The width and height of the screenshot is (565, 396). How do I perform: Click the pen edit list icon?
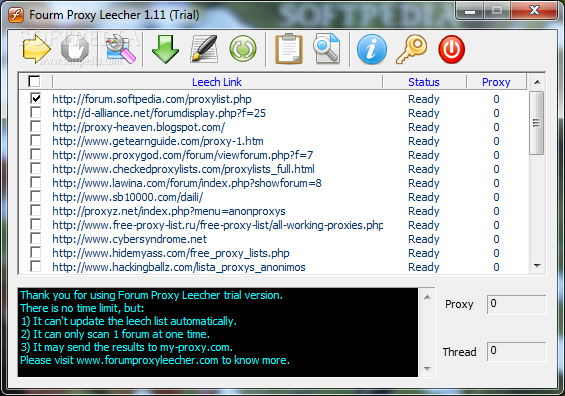[204, 49]
